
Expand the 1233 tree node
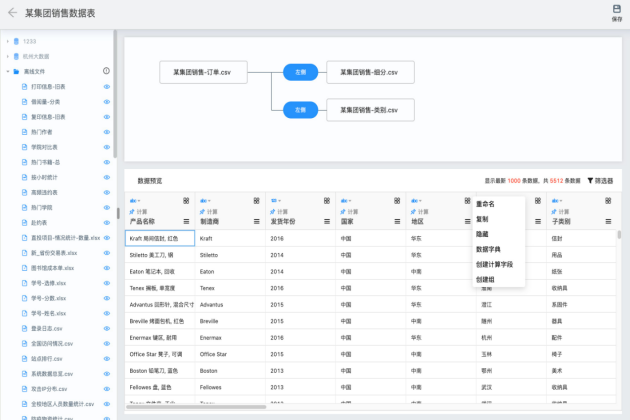coord(8,41)
